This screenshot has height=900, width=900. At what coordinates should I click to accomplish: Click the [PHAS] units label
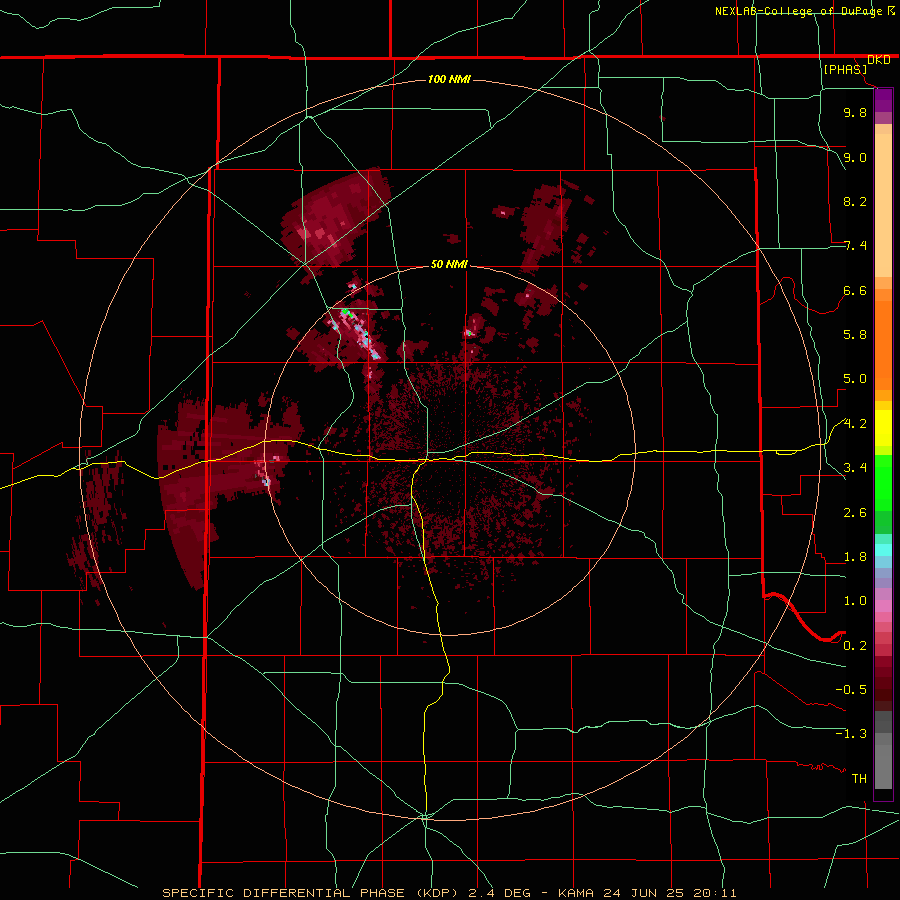click(x=845, y=70)
